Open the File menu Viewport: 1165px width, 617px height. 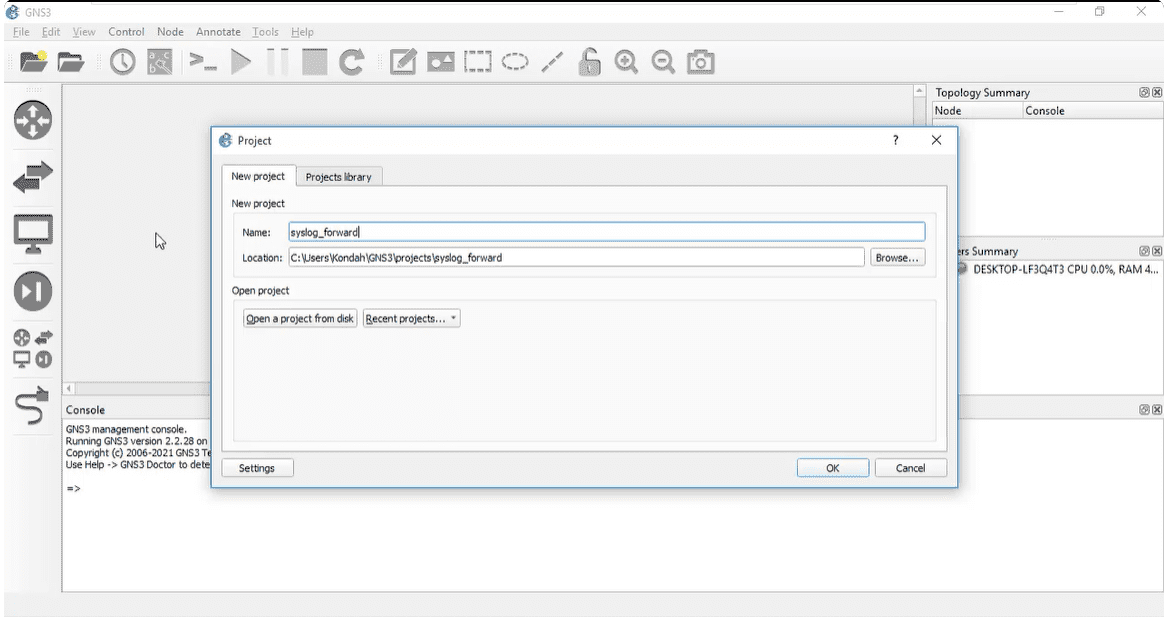21,32
